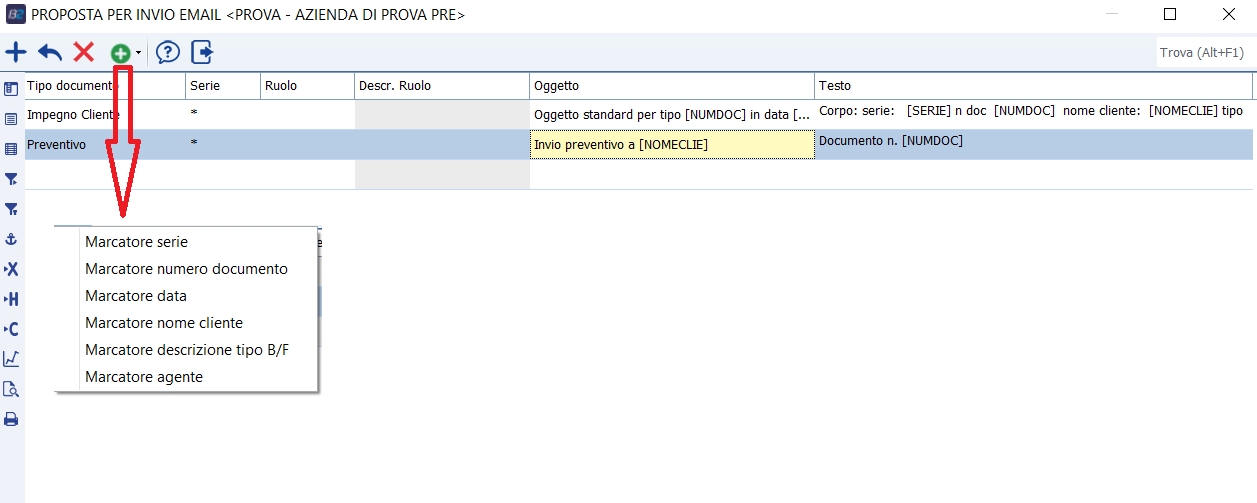Image resolution: width=1257 pixels, height=503 pixels.
Task: Edit the Invio preventivo a [NOMECLIE] field
Action: [672, 145]
